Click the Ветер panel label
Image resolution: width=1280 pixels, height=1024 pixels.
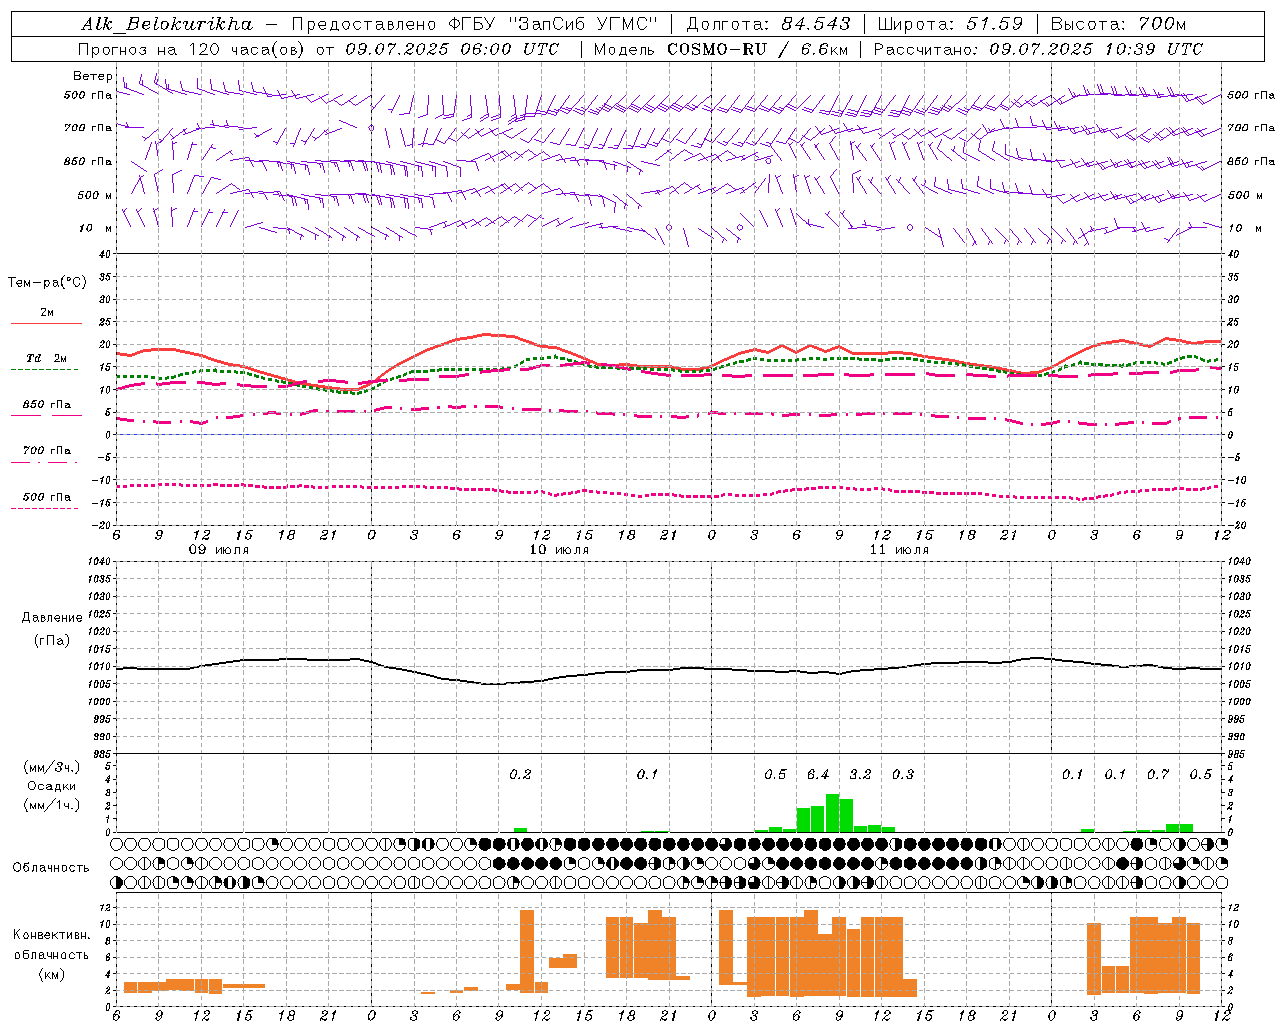[93, 76]
